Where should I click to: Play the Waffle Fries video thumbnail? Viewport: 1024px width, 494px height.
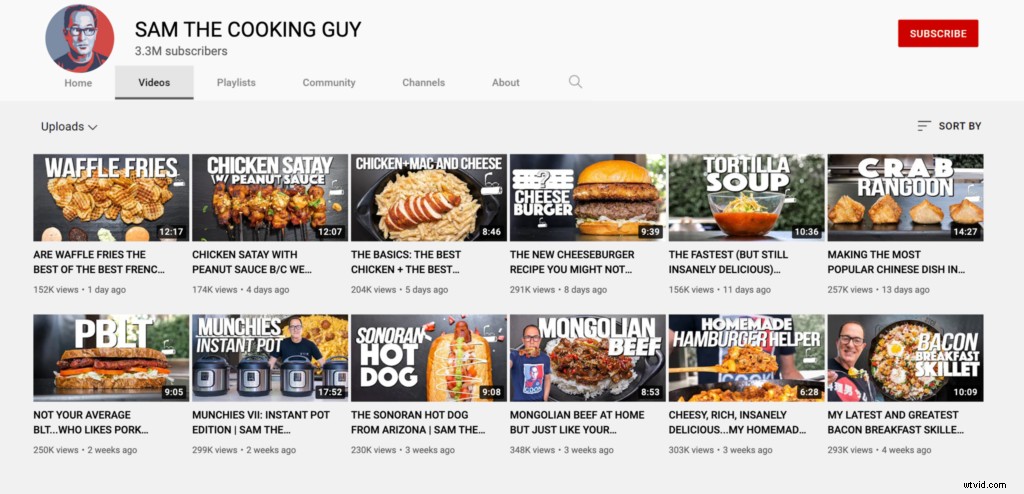click(111, 198)
